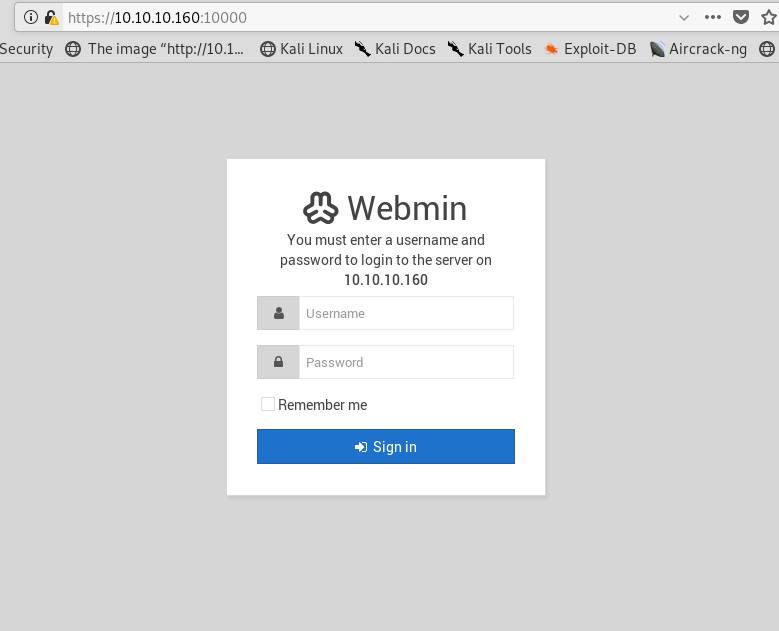Viewport: 779px width, 631px height.
Task: Open the 'The image http://10.1...' bookmark
Action: tap(155, 49)
